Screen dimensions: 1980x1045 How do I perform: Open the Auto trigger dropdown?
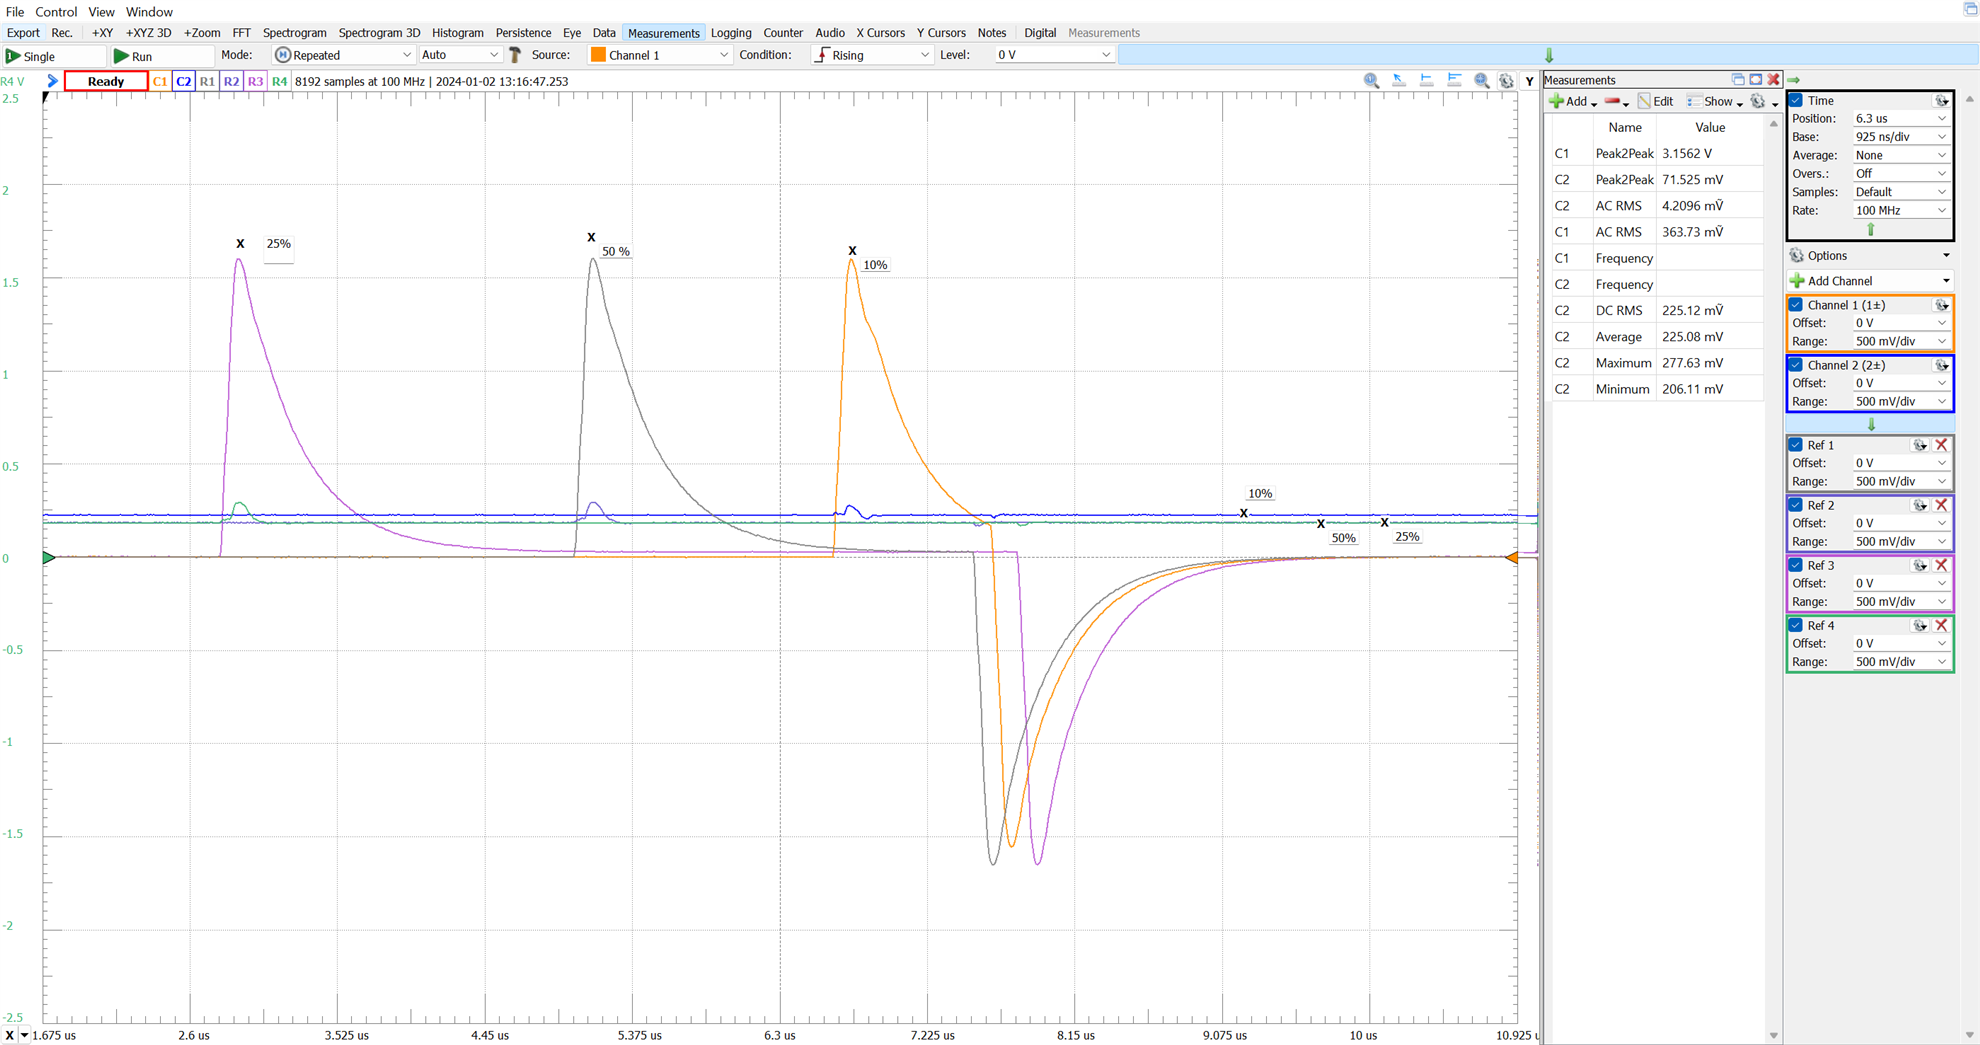(x=459, y=55)
